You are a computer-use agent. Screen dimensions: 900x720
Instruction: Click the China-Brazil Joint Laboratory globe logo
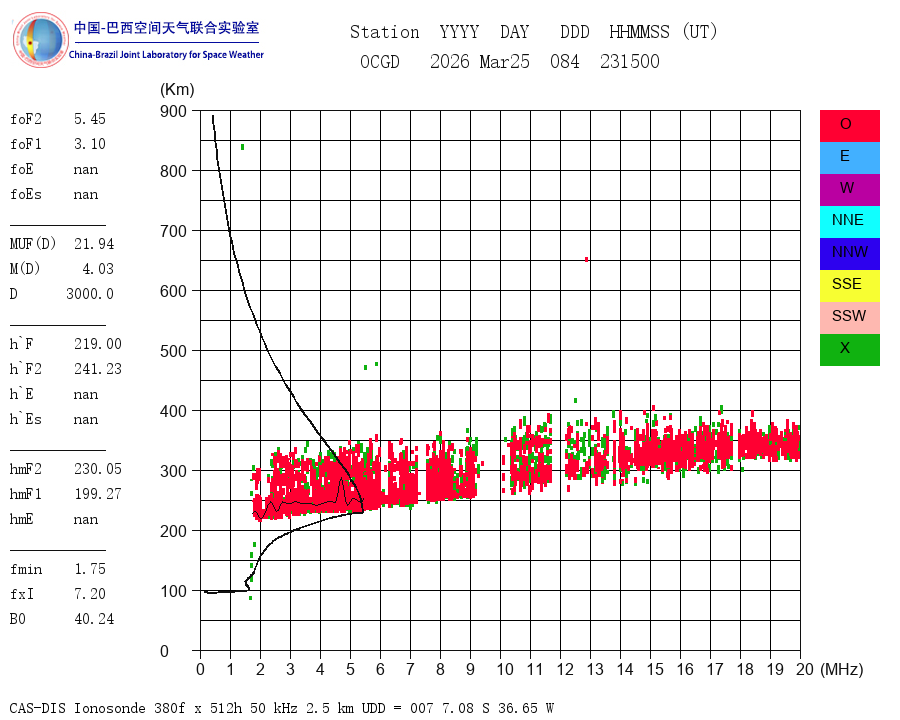pos(40,40)
